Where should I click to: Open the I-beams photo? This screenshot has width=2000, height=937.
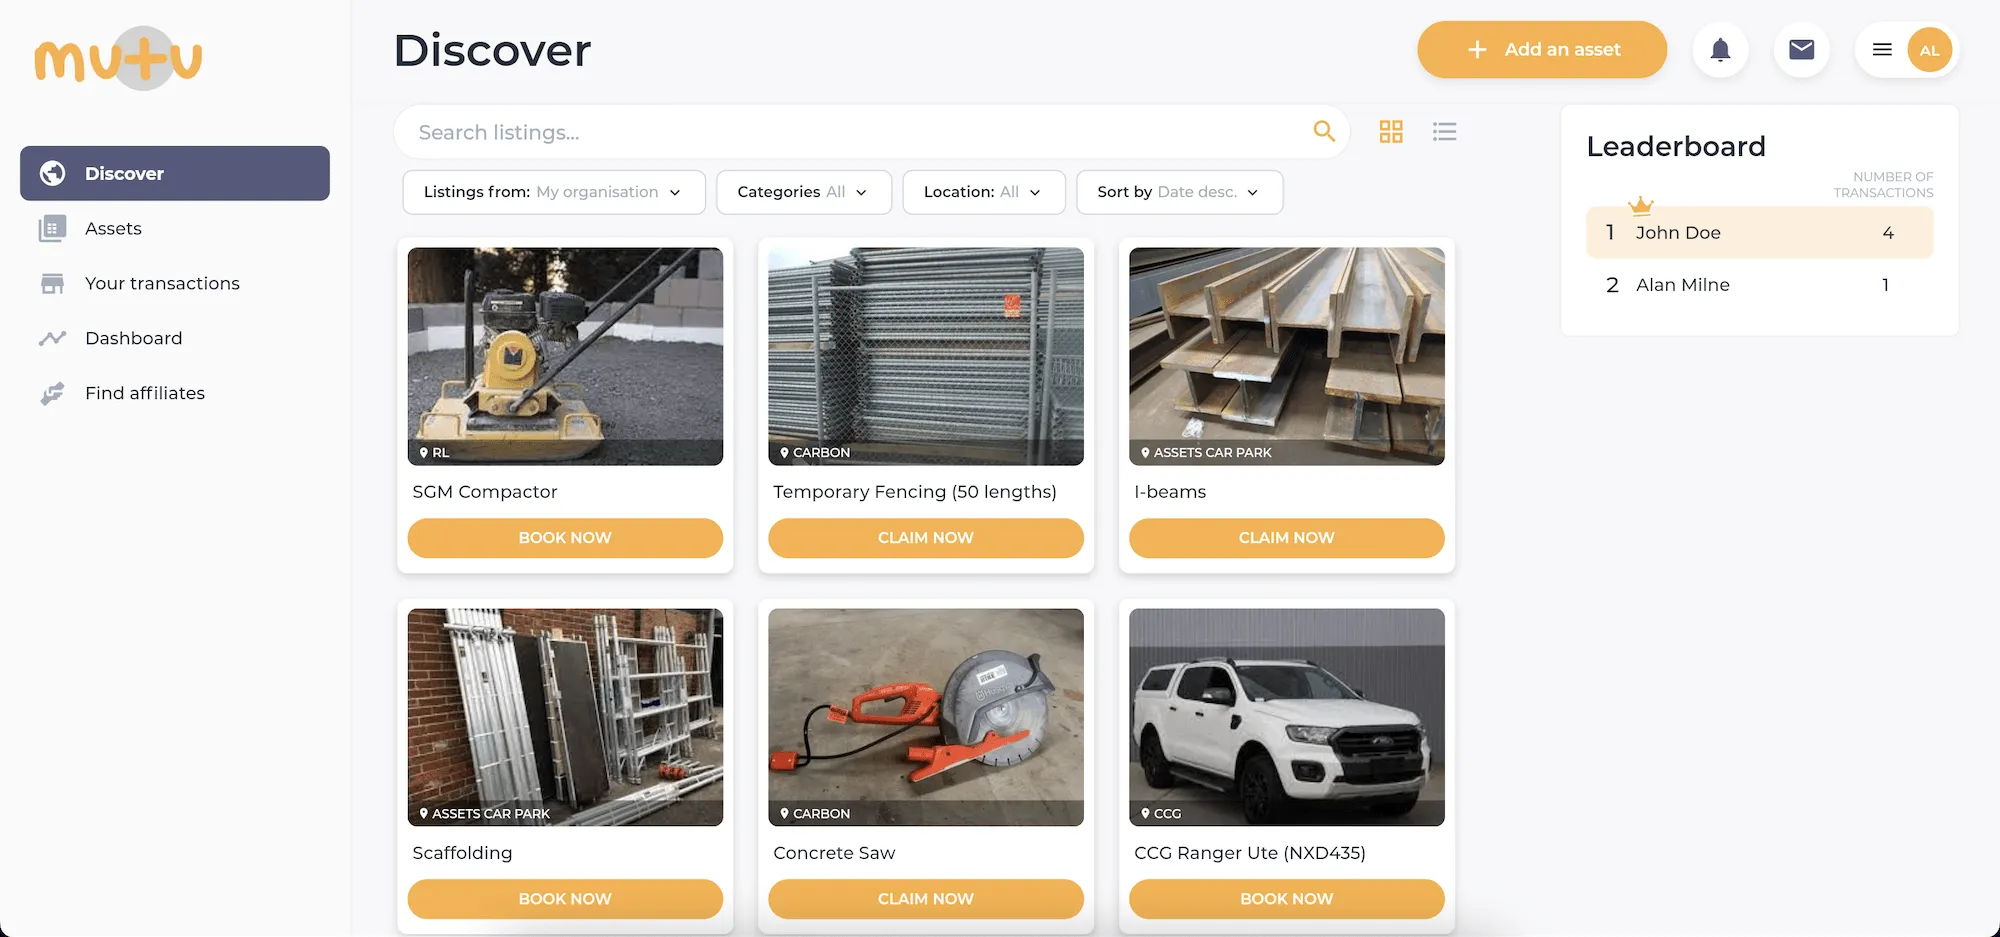click(x=1287, y=356)
